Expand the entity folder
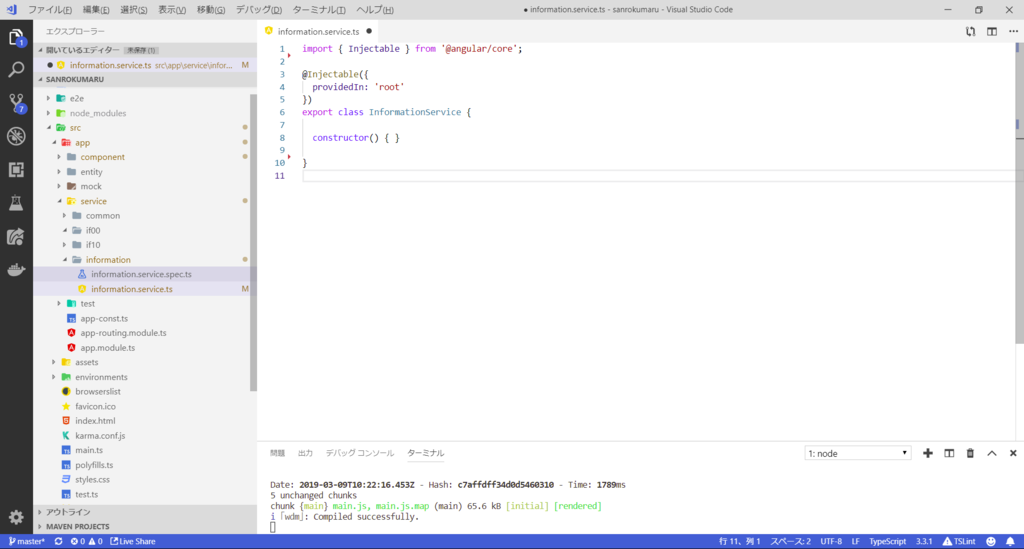The image size is (1024, 549). tap(91, 172)
